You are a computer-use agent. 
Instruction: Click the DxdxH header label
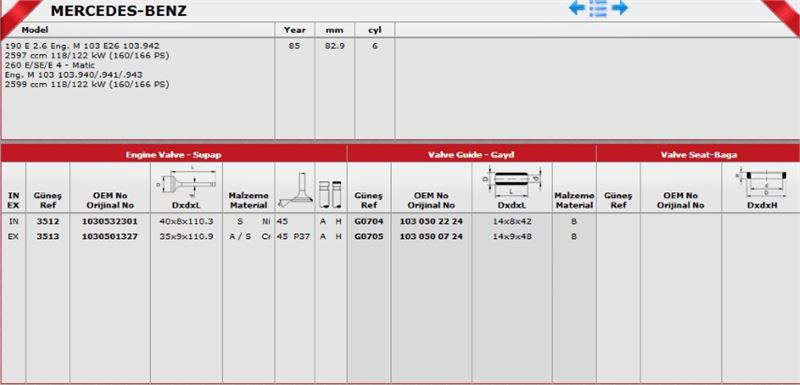click(x=762, y=206)
